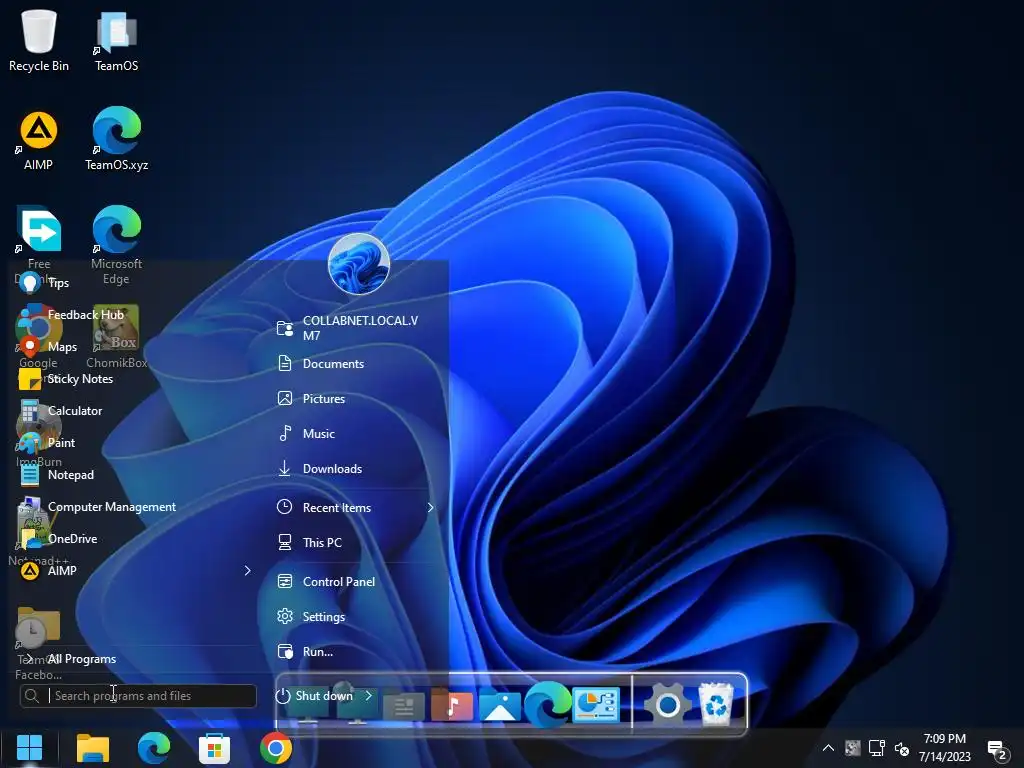Open the Music folder icon in the dock
This screenshot has height=768, width=1024.
coord(452,705)
